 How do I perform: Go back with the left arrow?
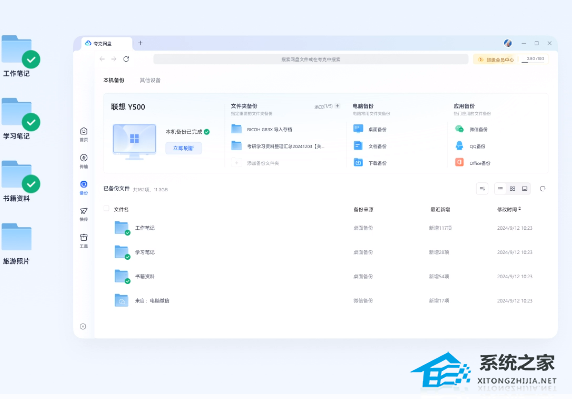point(102,59)
